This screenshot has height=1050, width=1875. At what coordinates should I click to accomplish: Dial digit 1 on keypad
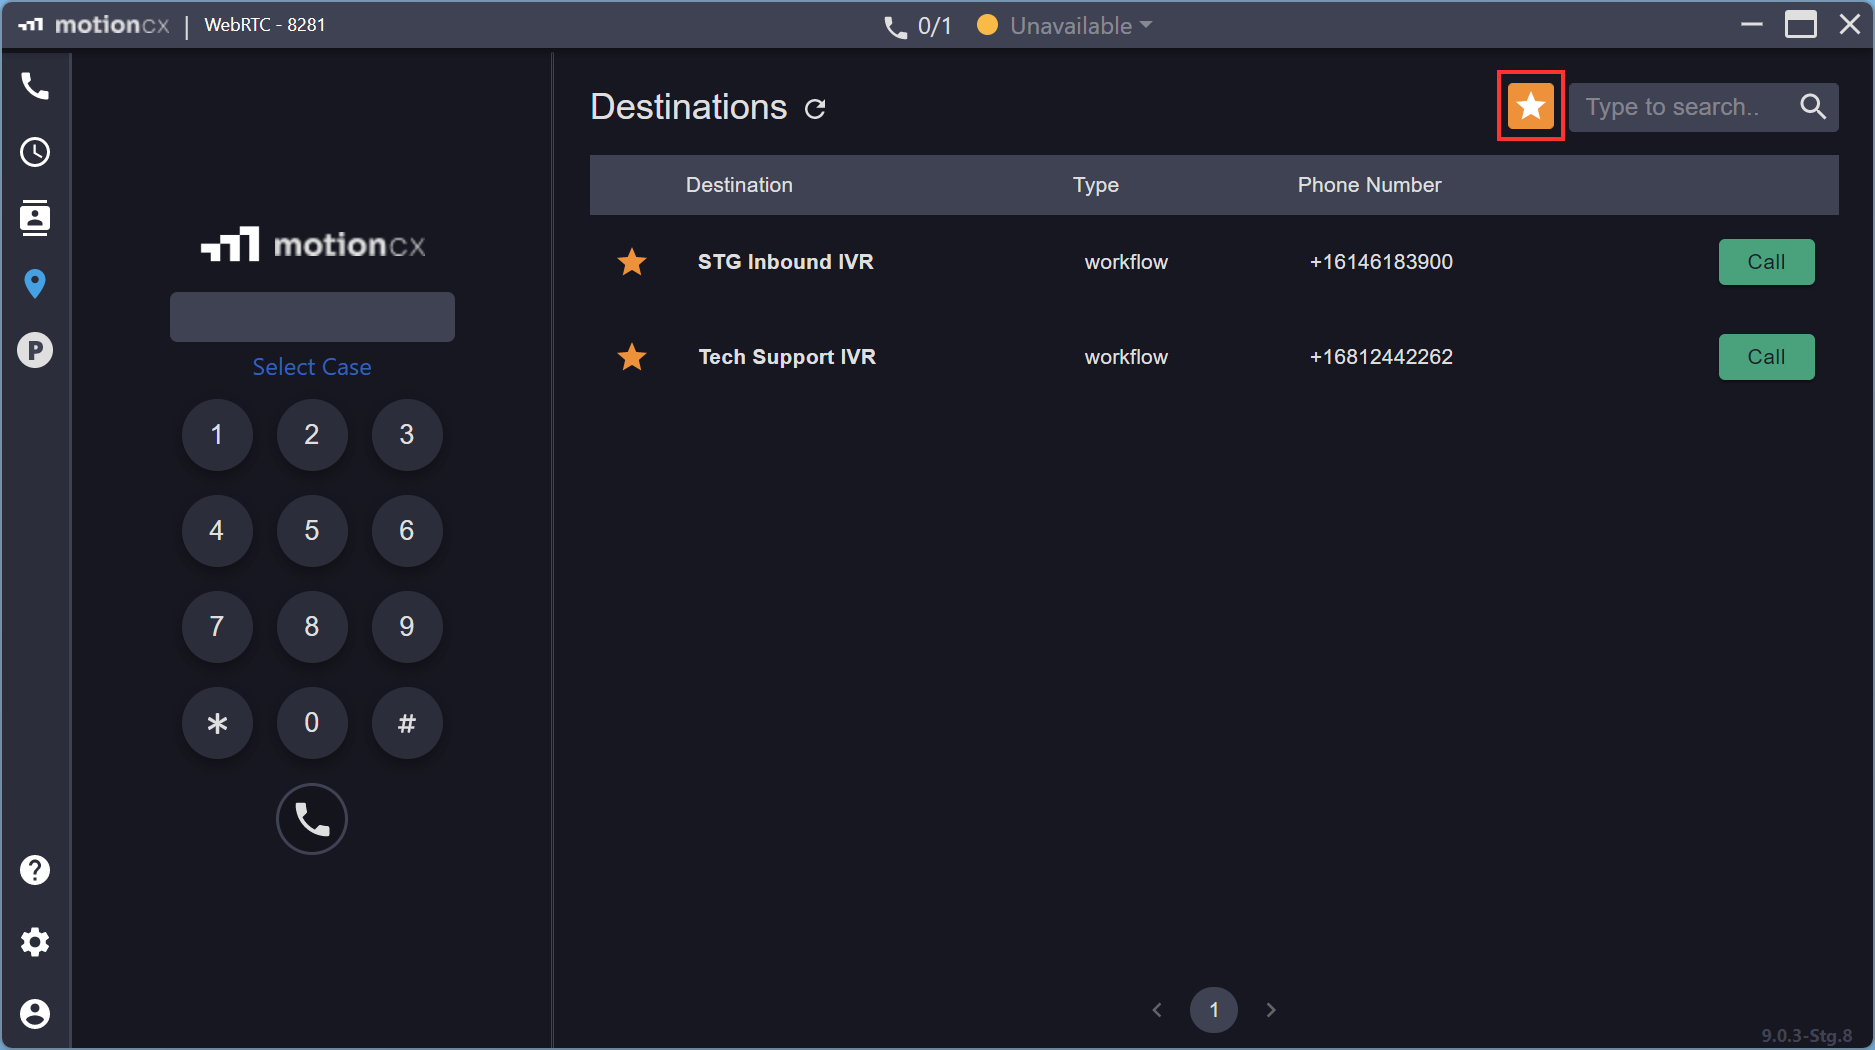click(217, 435)
